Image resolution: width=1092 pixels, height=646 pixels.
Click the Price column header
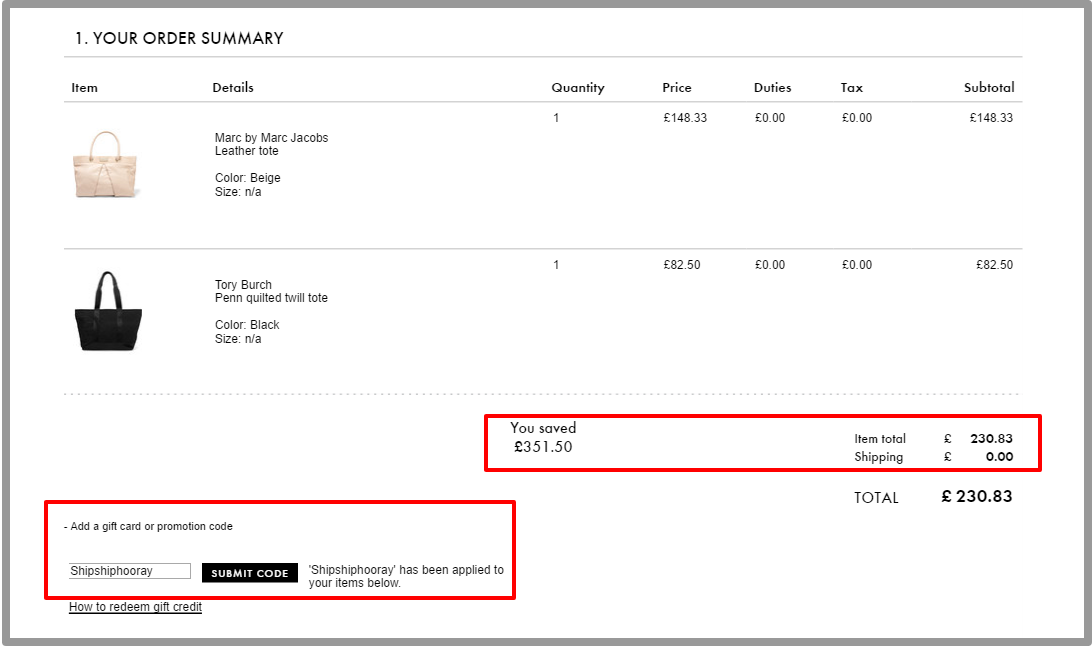pyautogui.click(x=677, y=88)
